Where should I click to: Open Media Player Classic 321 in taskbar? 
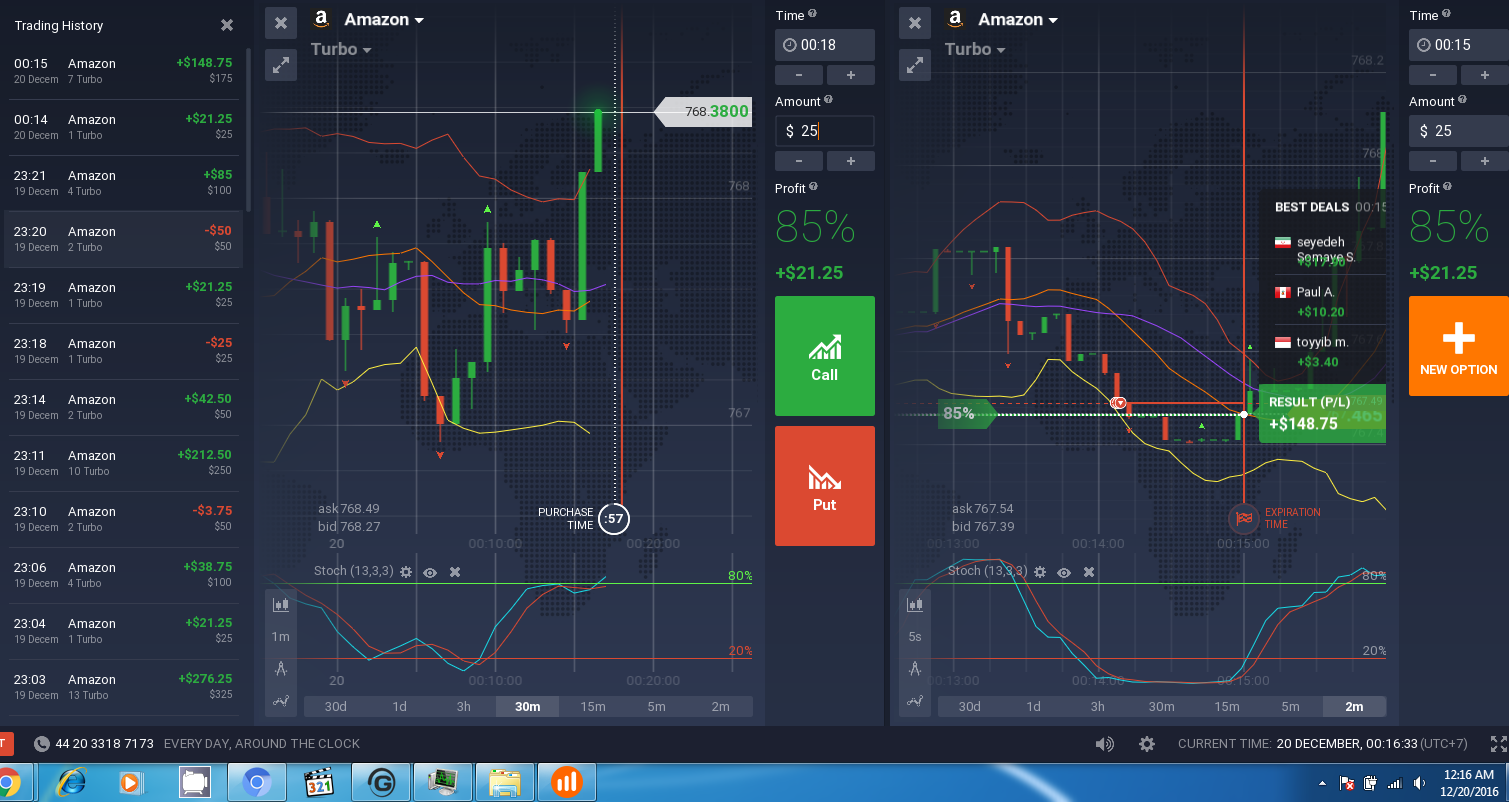point(318,782)
